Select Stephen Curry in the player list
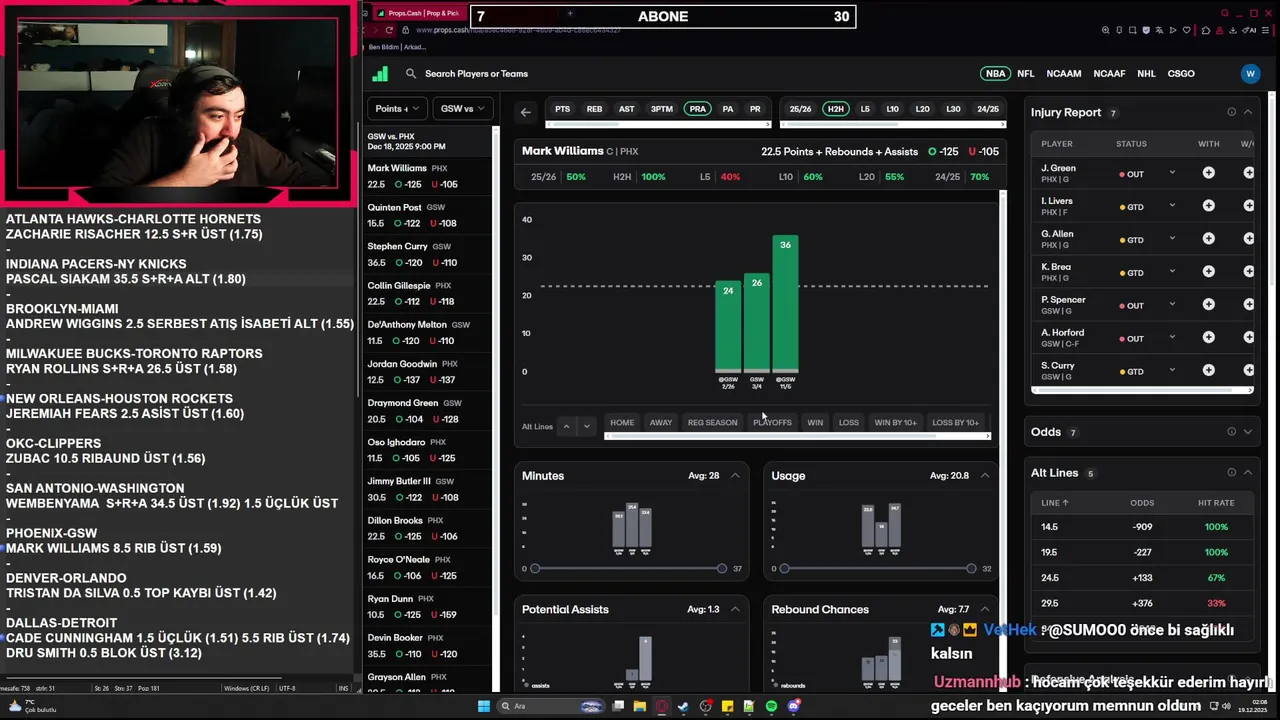Viewport: 1280px width, 720px height. (427, 255)
